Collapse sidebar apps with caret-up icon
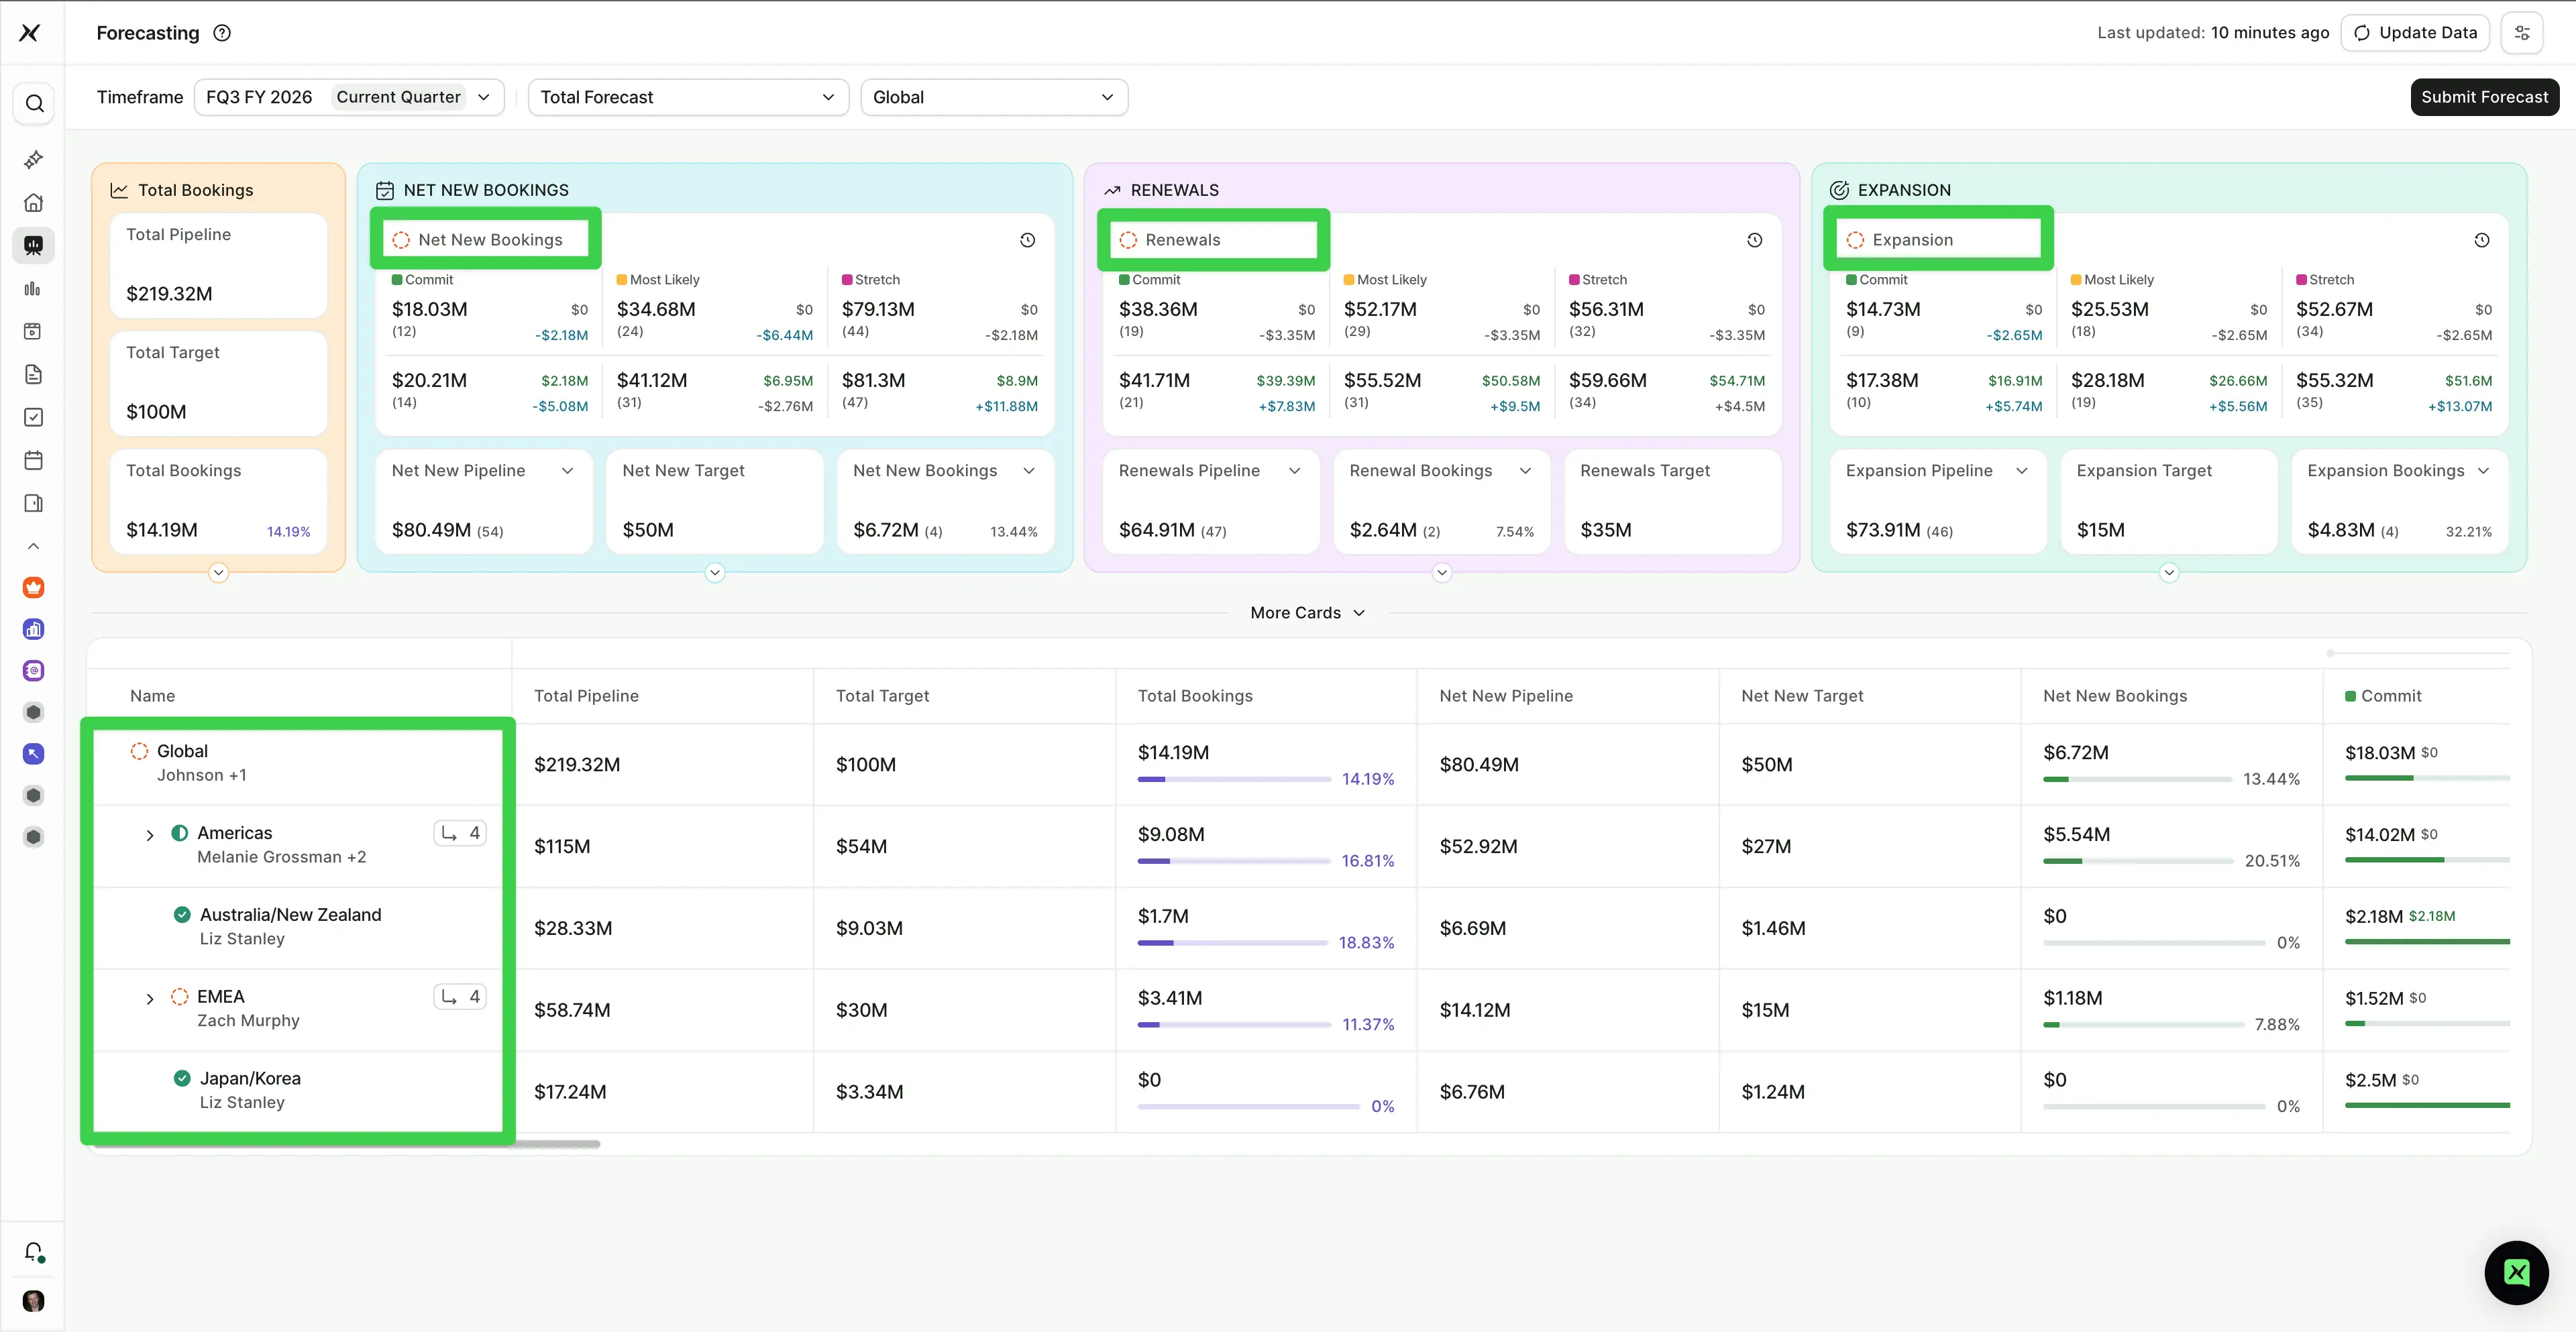 tap(33, 546)
